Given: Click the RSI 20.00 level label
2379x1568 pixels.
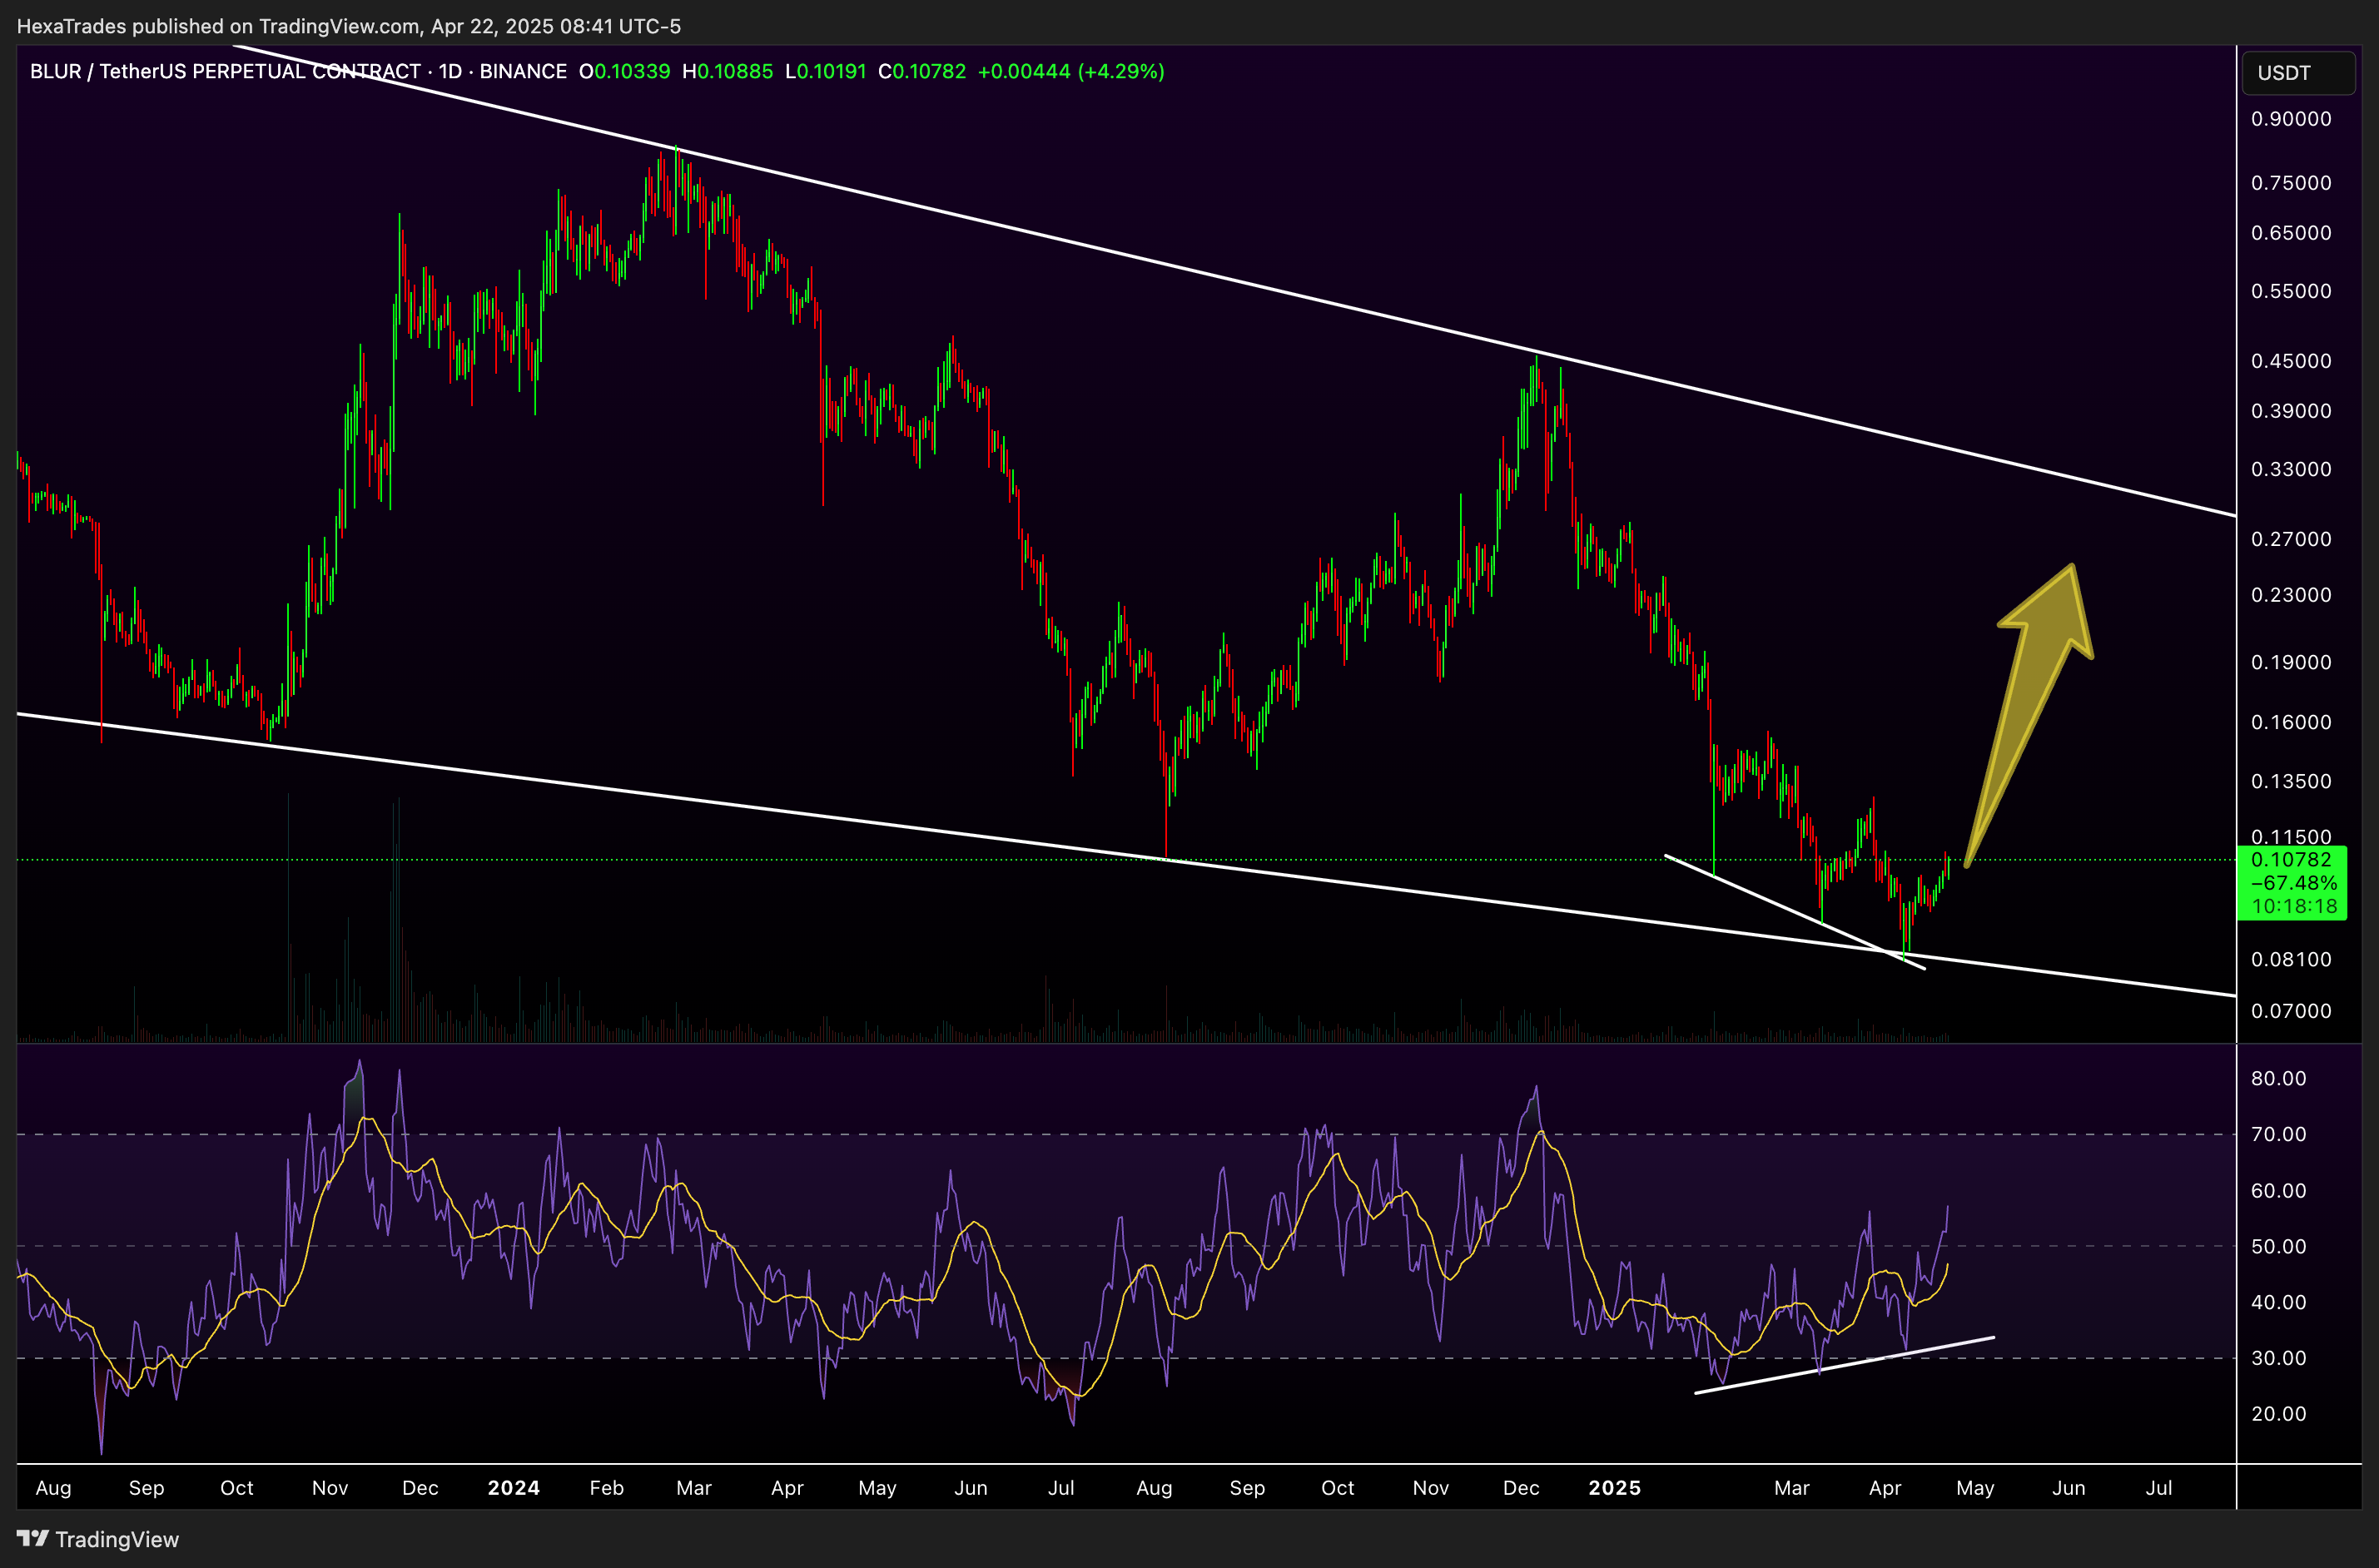Looking at the screenshot, I should click(x=2279, y=1414).
